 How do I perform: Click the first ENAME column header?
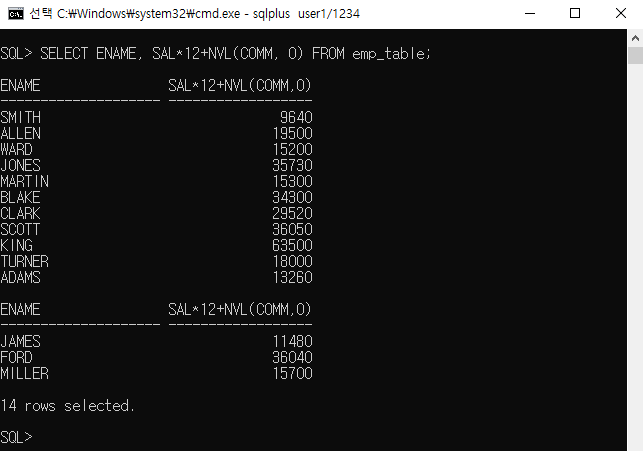point(20,86)
